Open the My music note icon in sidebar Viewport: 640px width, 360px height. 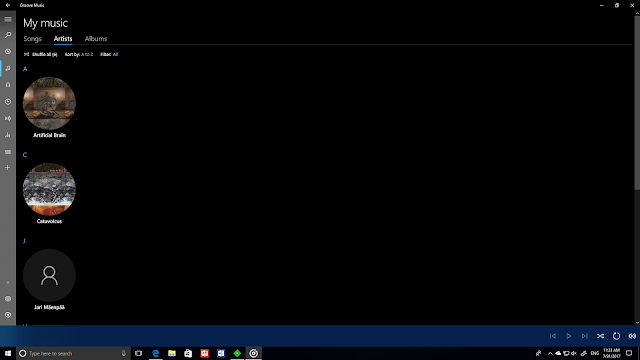click(x=8, y=68)
